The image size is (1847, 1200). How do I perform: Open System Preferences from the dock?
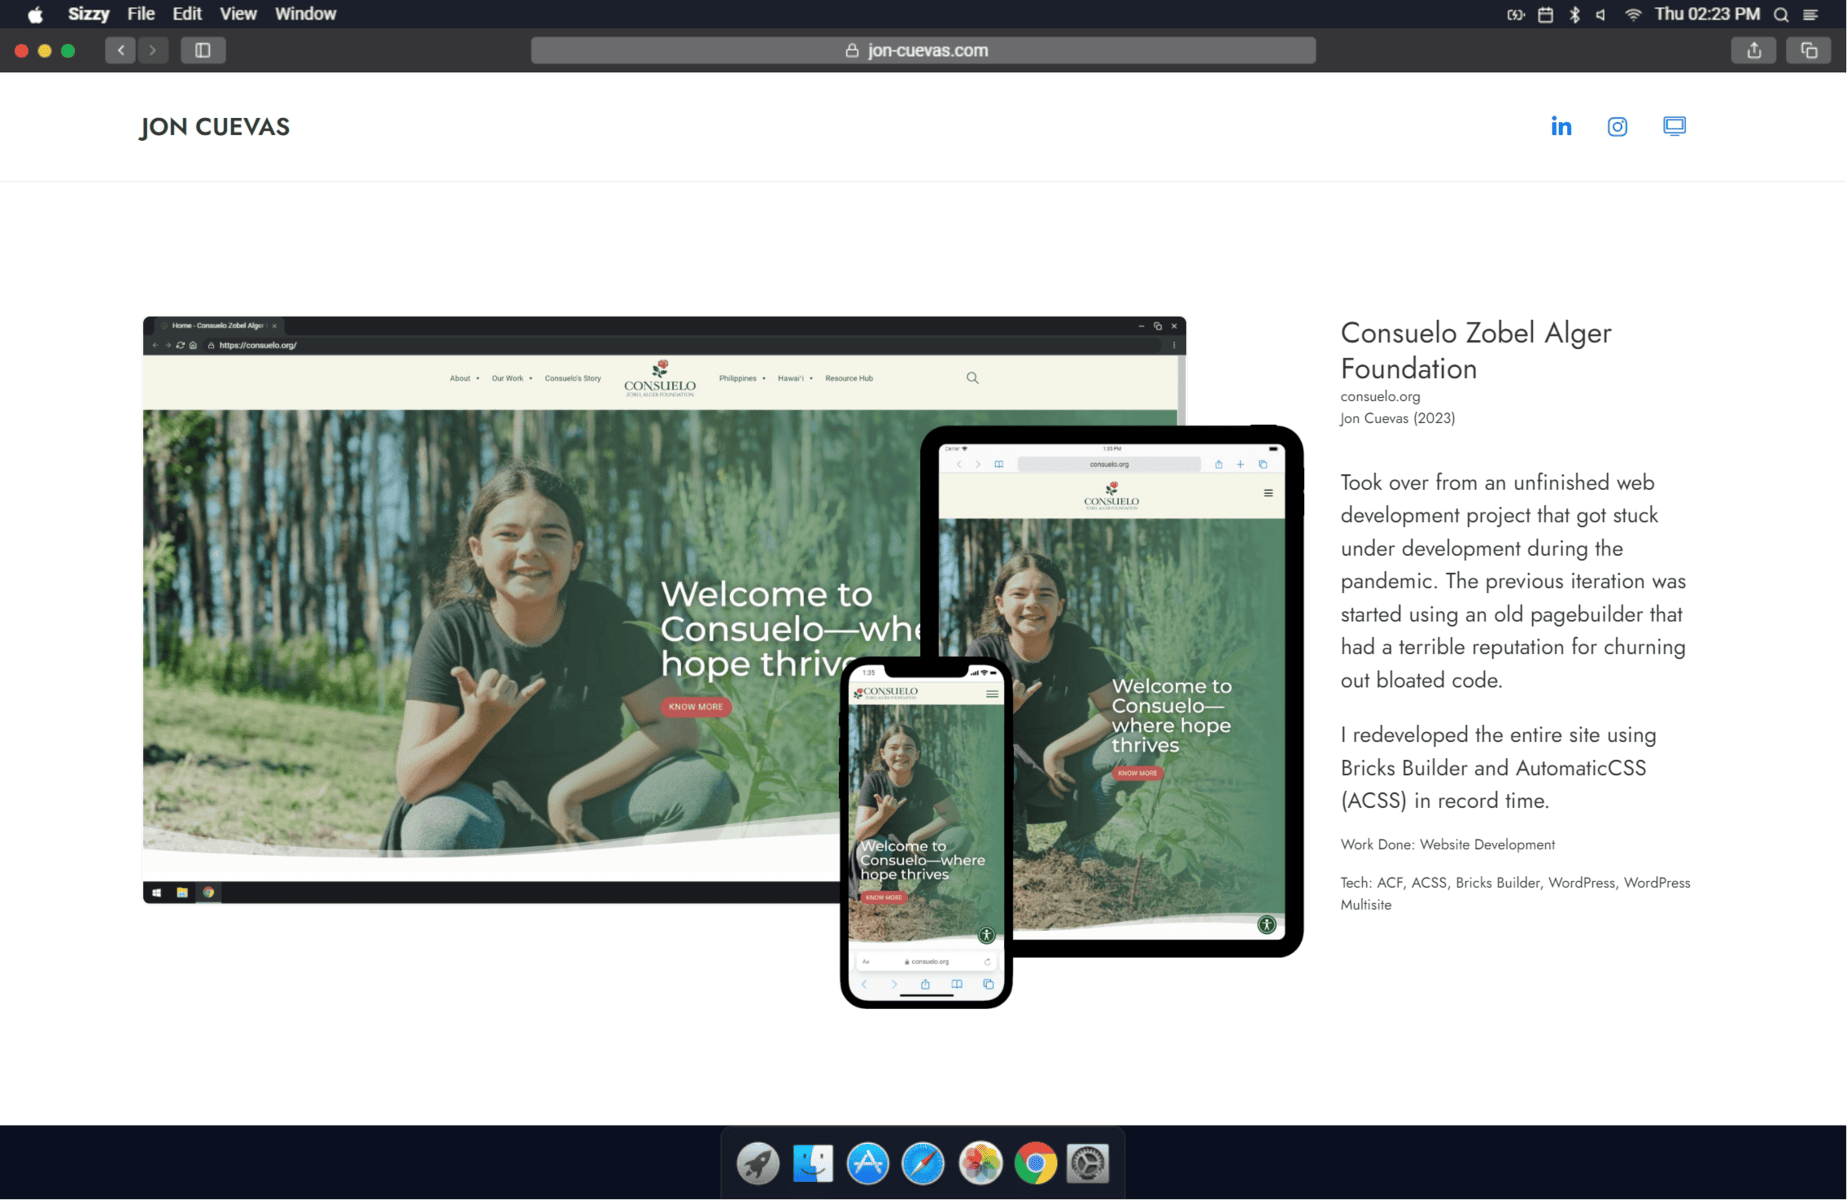point(1088,1163)
